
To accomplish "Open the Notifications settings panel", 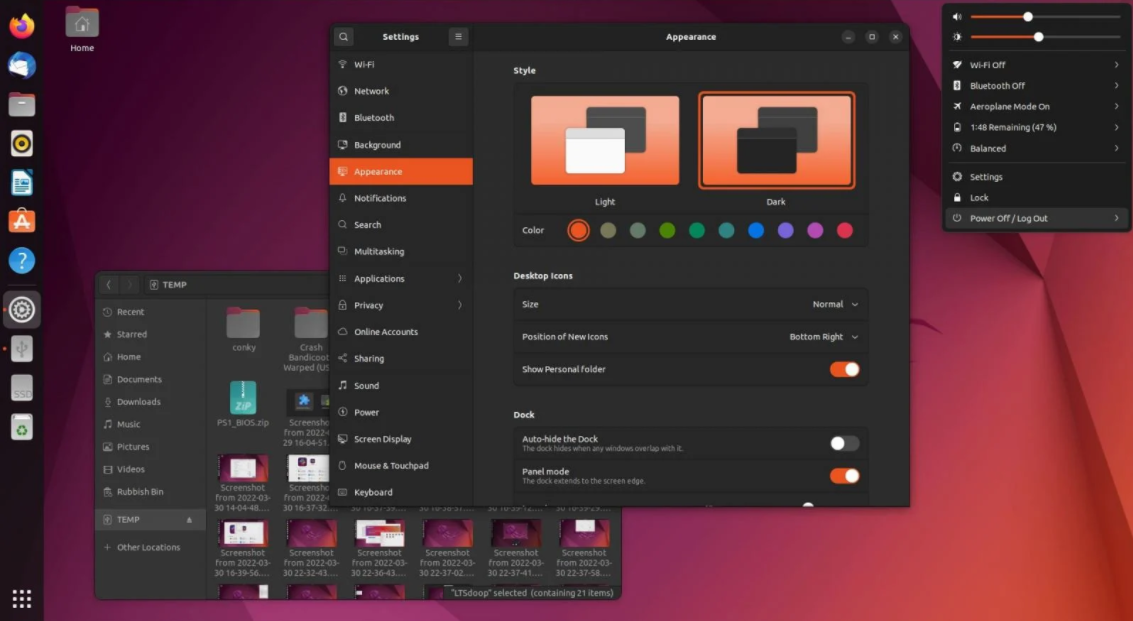I will (401, 198).
